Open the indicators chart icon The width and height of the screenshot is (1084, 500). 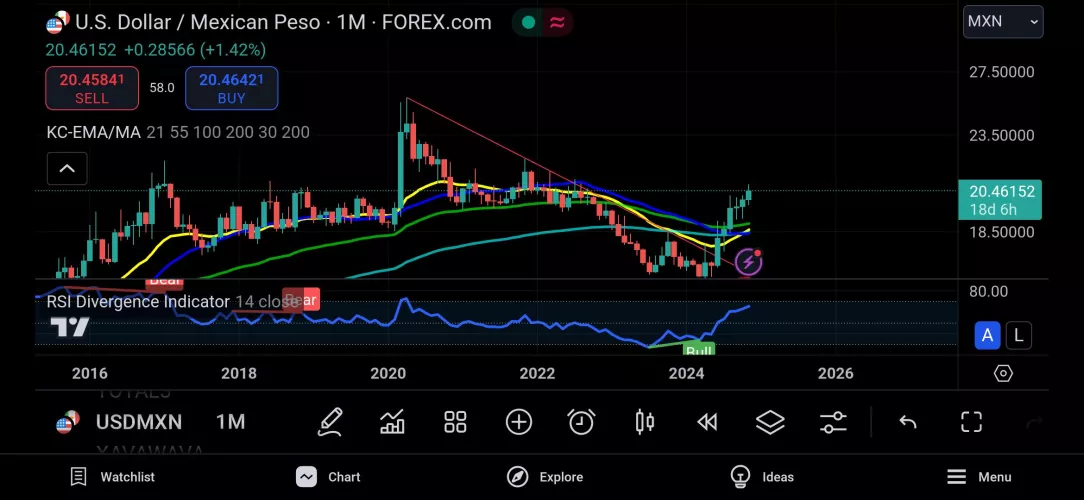point(392,422)
